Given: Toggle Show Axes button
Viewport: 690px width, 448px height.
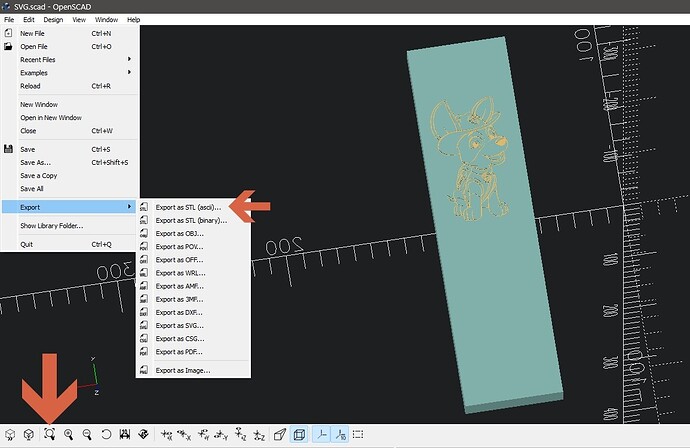Looking at the screenshot, I should [322, 435].
